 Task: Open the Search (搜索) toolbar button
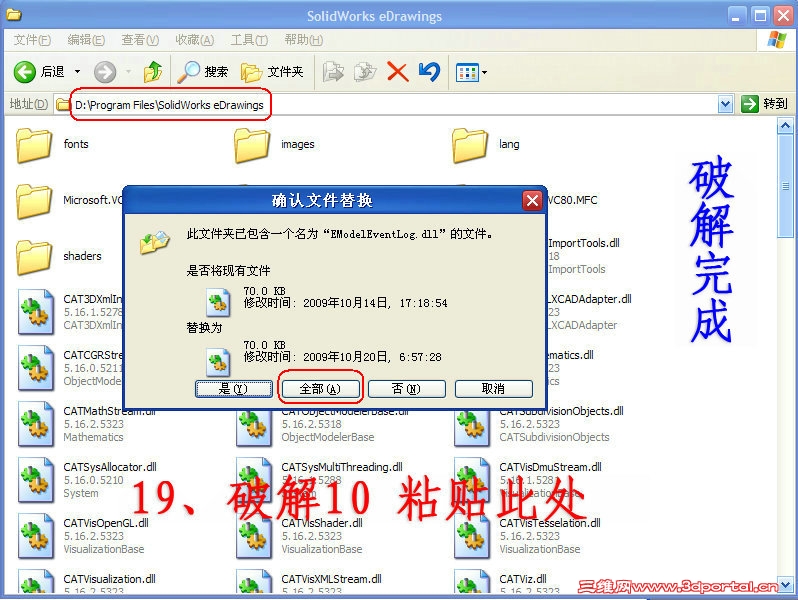click(x=203, y=72)
